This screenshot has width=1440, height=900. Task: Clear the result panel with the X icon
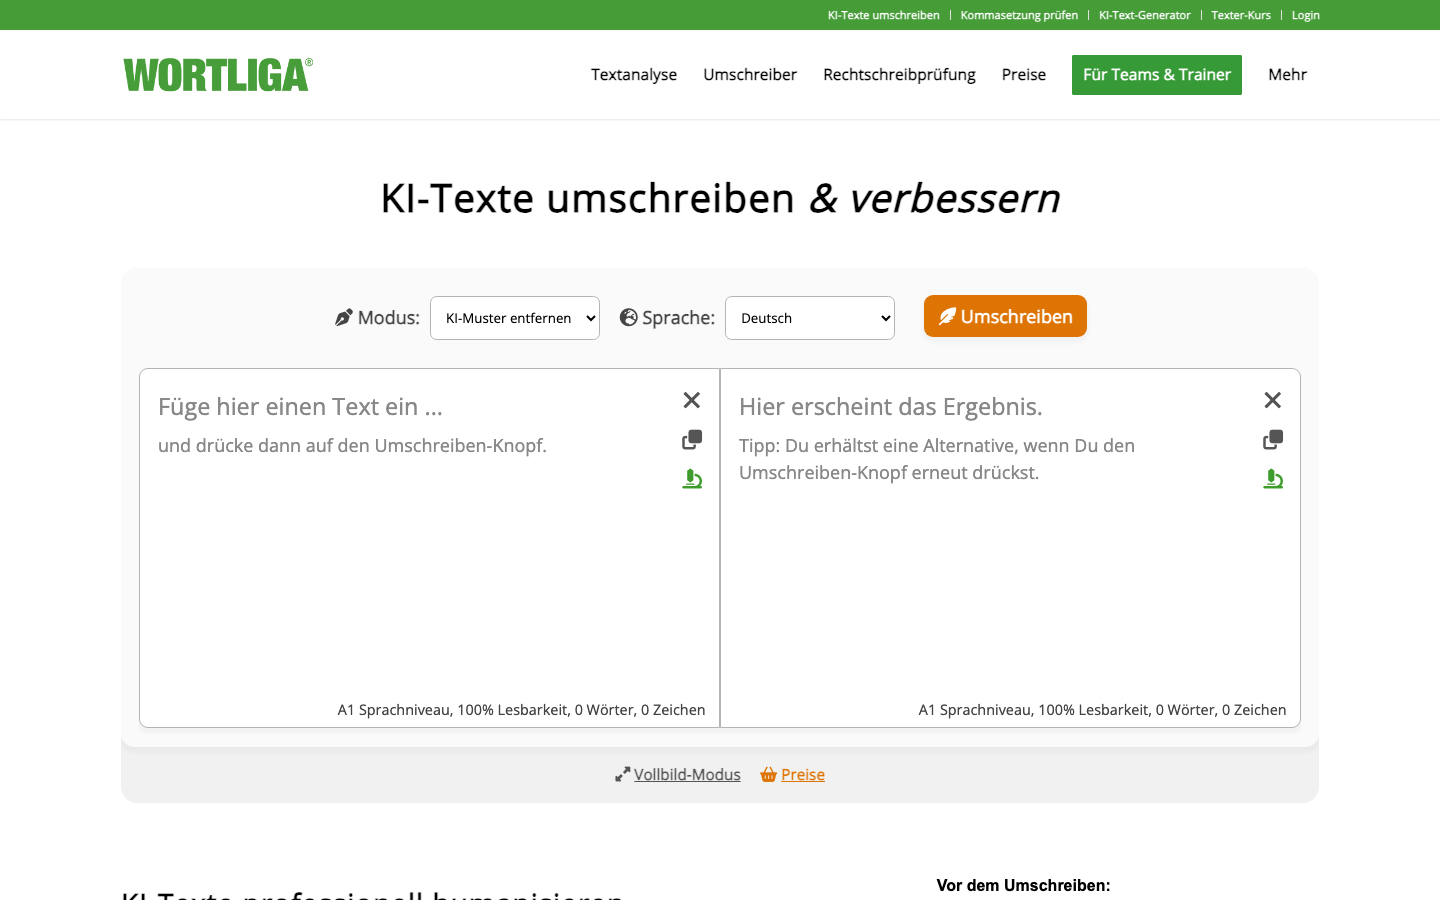click(1272, 400)
